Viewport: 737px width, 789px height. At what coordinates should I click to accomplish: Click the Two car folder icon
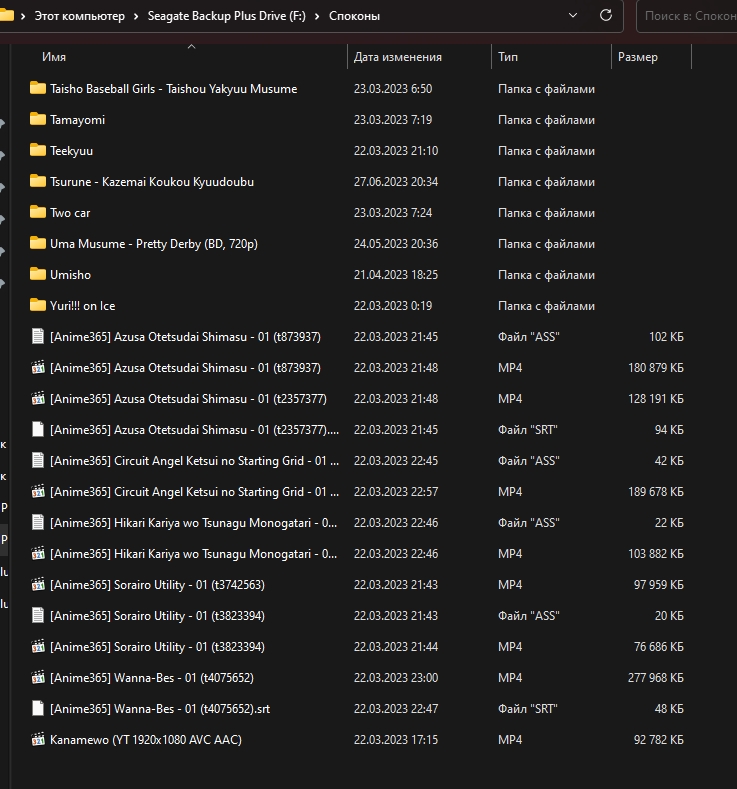[x=38, y=212]
